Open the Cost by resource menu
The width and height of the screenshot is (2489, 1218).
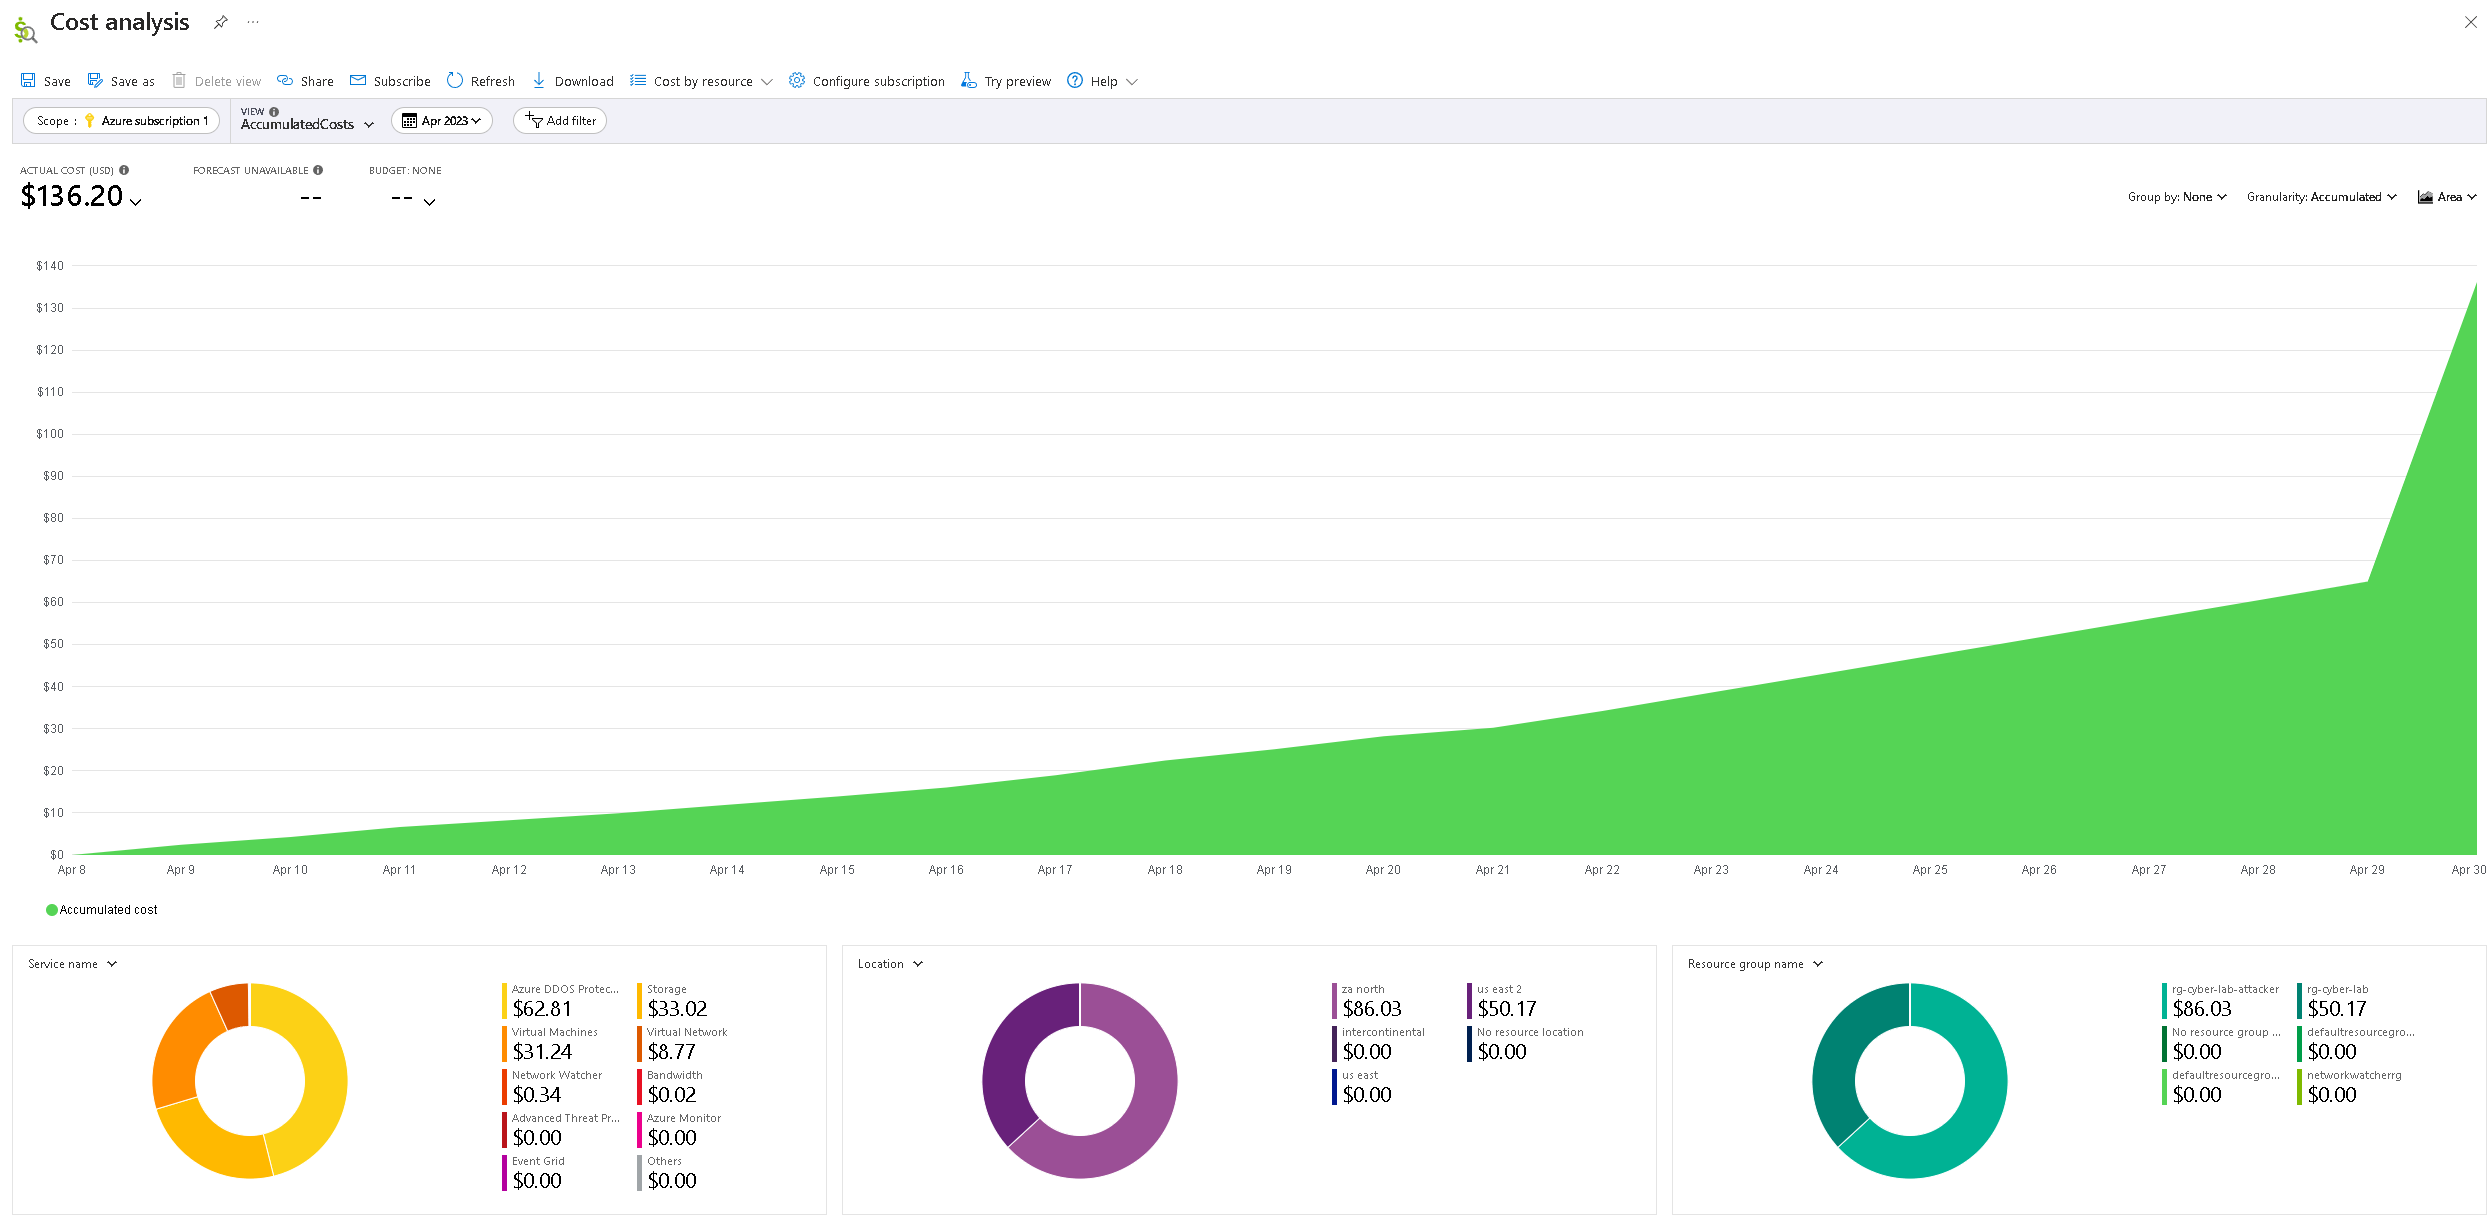702,81
